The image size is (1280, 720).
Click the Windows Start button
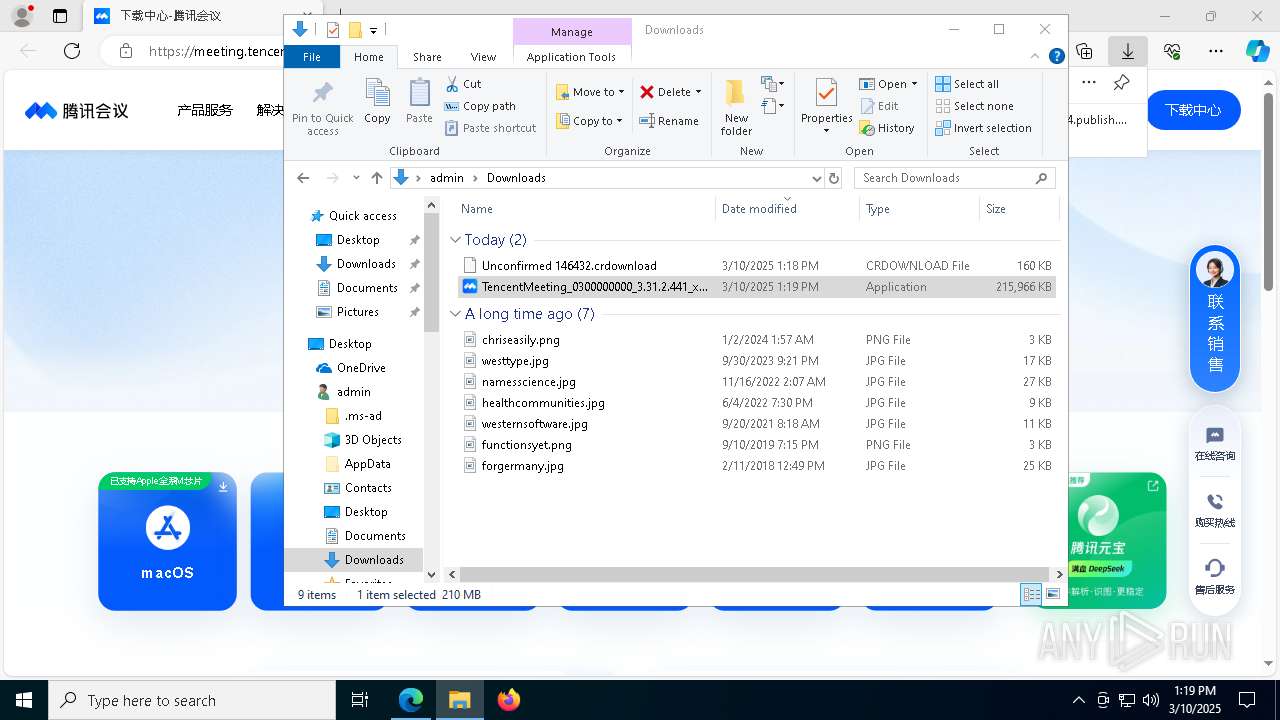pyautogui.click(x=24, y=700)
